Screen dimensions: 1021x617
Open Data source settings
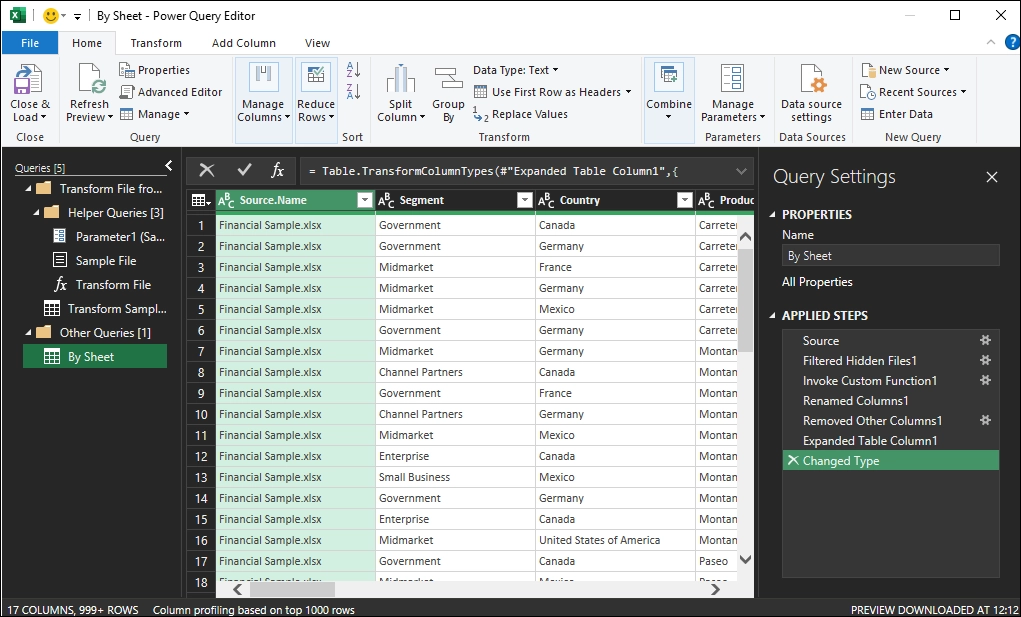pos(811,80)
